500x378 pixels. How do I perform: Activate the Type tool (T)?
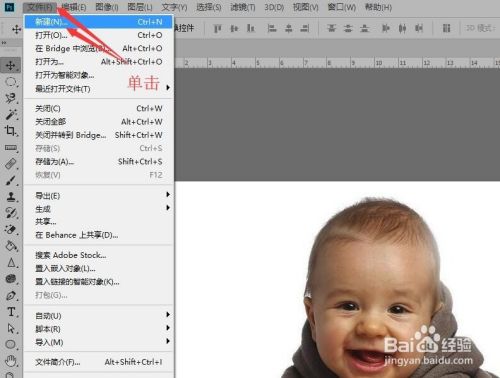tap(11, 312)
